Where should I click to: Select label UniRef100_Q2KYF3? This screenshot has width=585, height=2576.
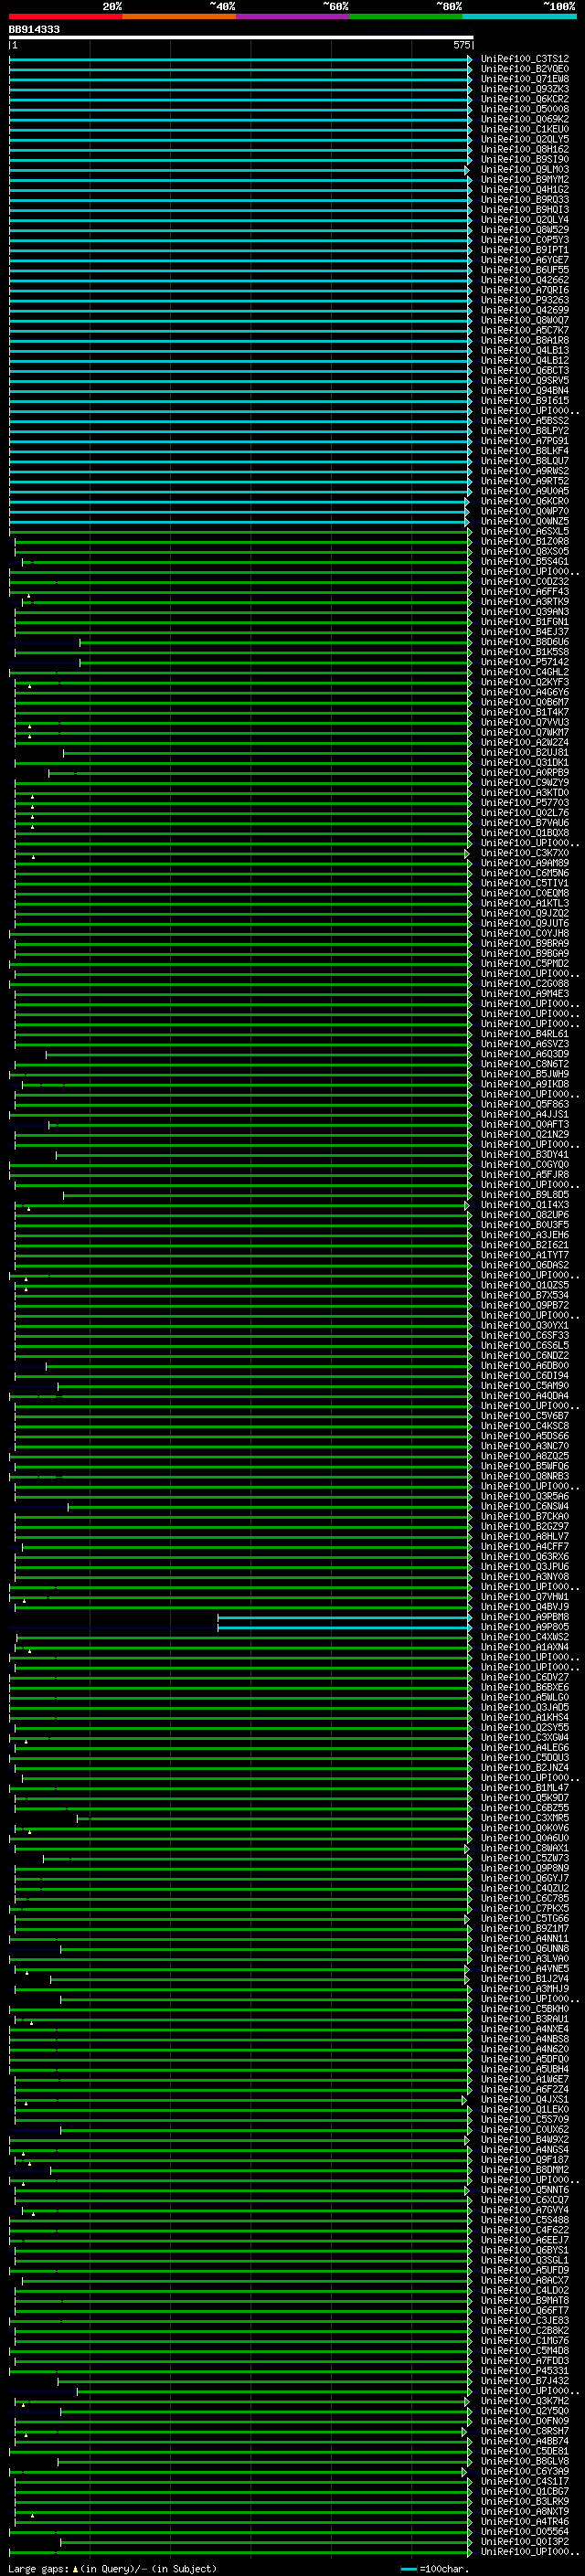tap(525, 682)
